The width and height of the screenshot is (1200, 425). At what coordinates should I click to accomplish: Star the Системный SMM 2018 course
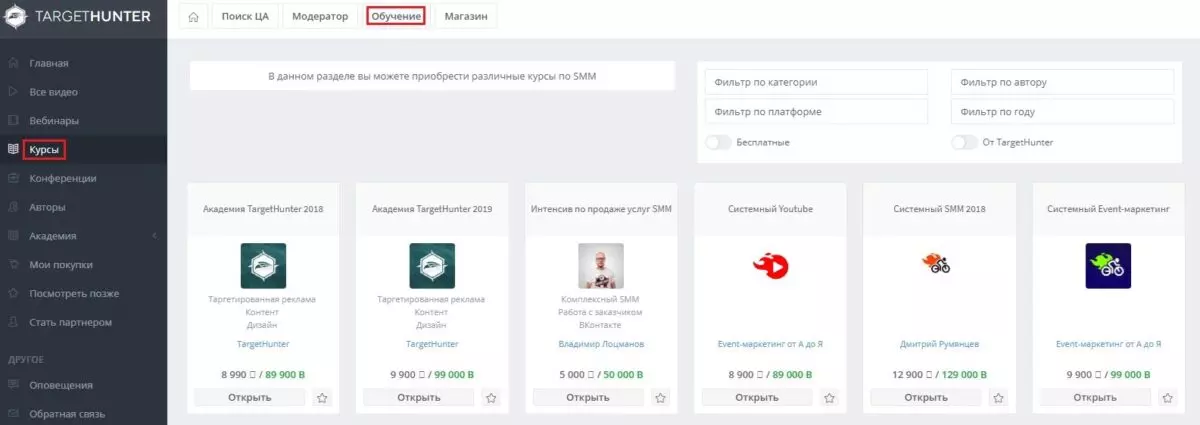point(998,397)
